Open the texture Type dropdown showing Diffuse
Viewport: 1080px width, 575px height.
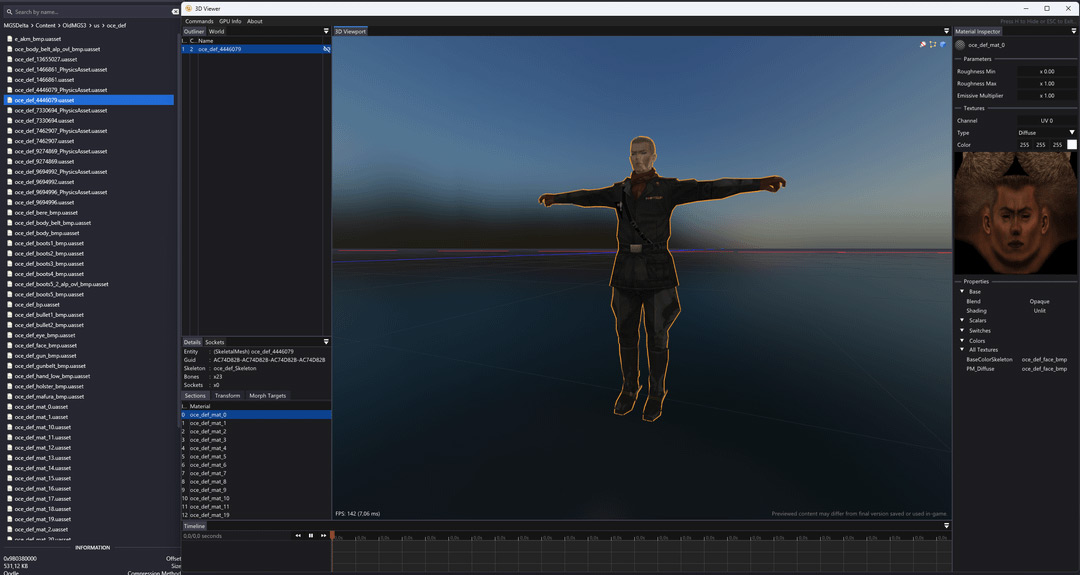coord(1046,132)
